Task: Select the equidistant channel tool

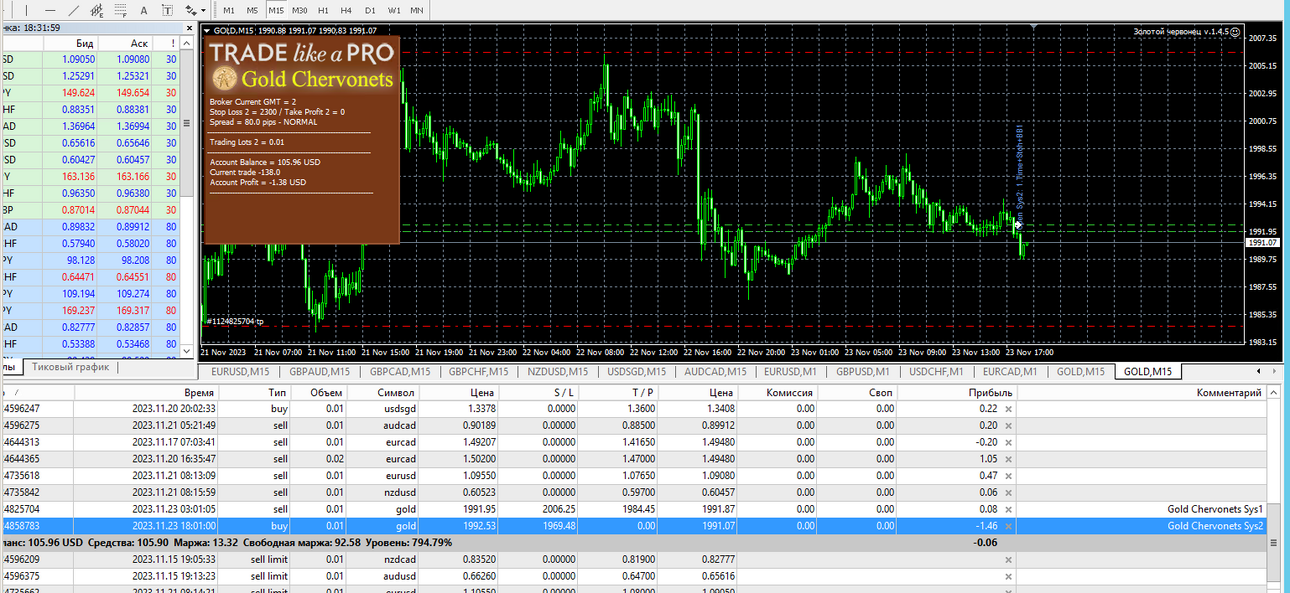Action: tap(97, 11)
